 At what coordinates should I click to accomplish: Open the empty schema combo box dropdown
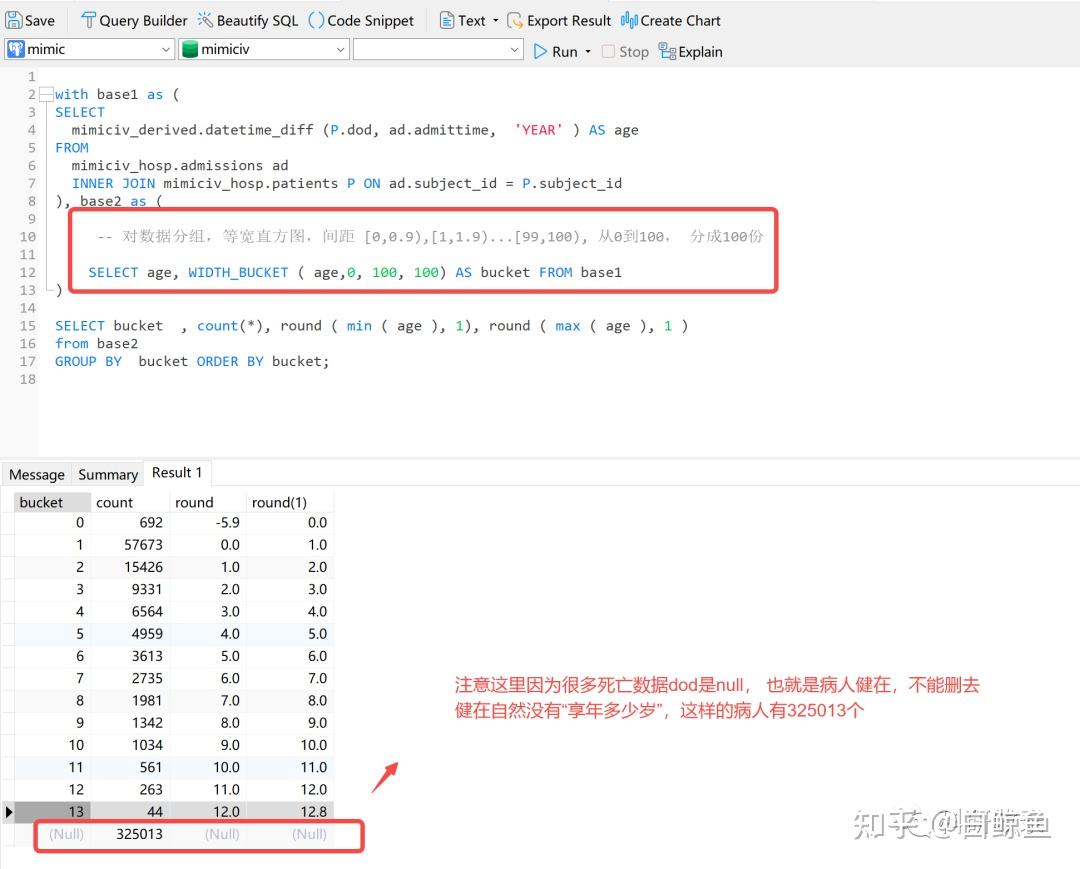pos(514,48)
